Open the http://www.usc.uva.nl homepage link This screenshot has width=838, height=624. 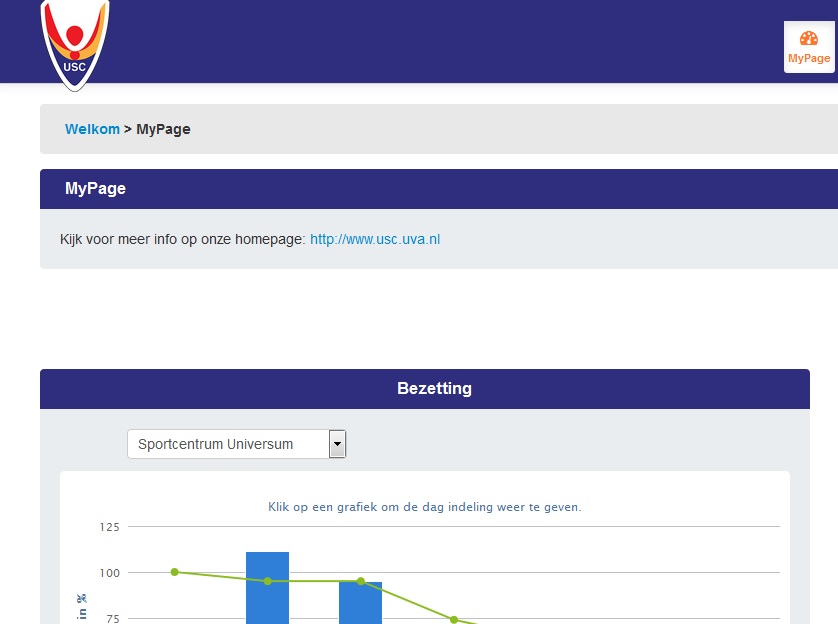point(375,239)
